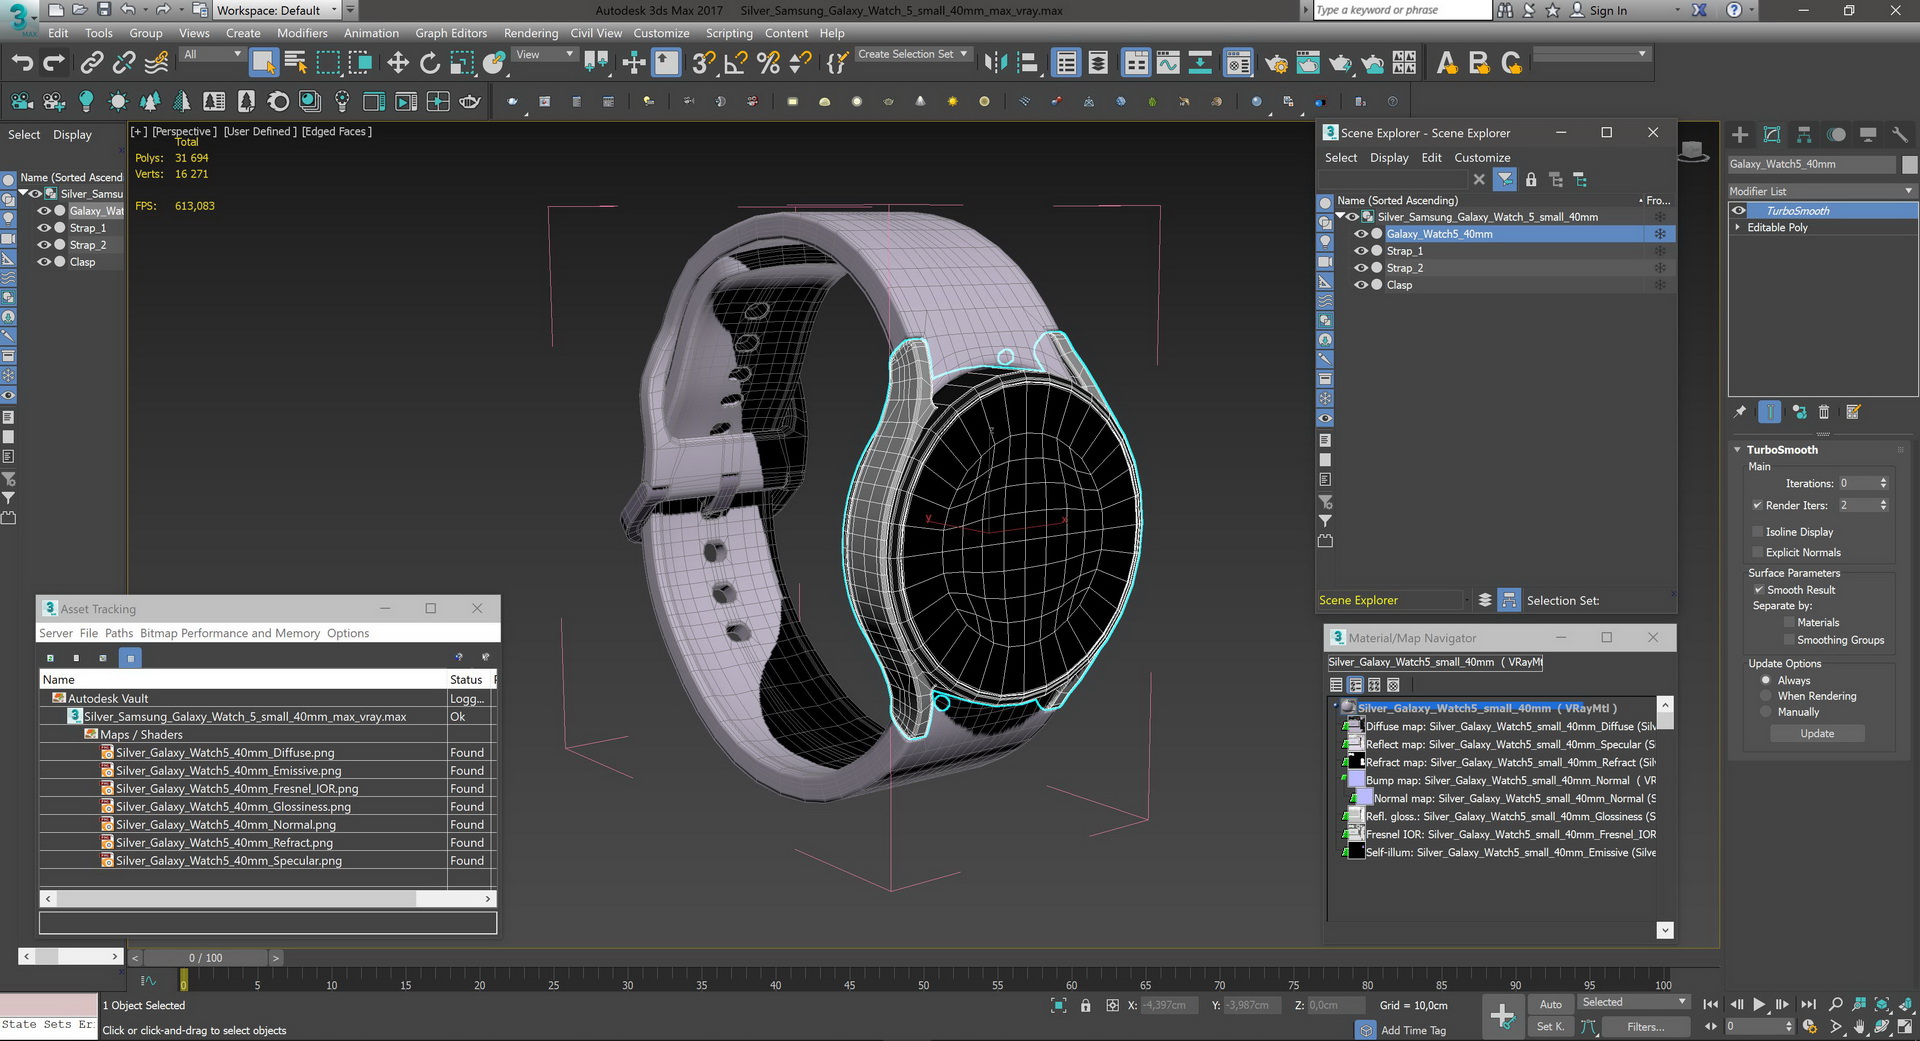Select the When Rendering update option
This screenshot has height=1041, width=1920.
click(x=1766, y=696)
